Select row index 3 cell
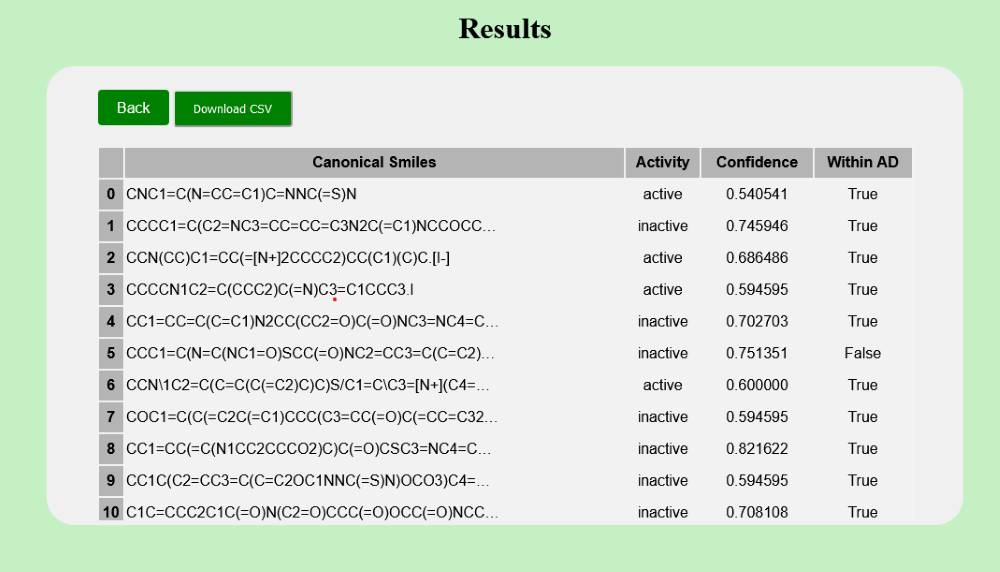The height and width of the screenshot is (572, 1000). coord(111,290)
